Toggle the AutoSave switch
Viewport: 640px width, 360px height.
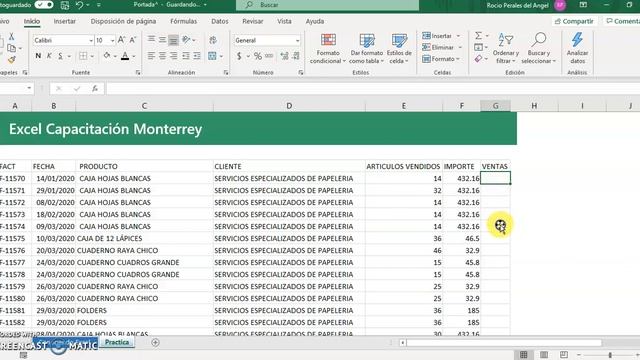44,5
